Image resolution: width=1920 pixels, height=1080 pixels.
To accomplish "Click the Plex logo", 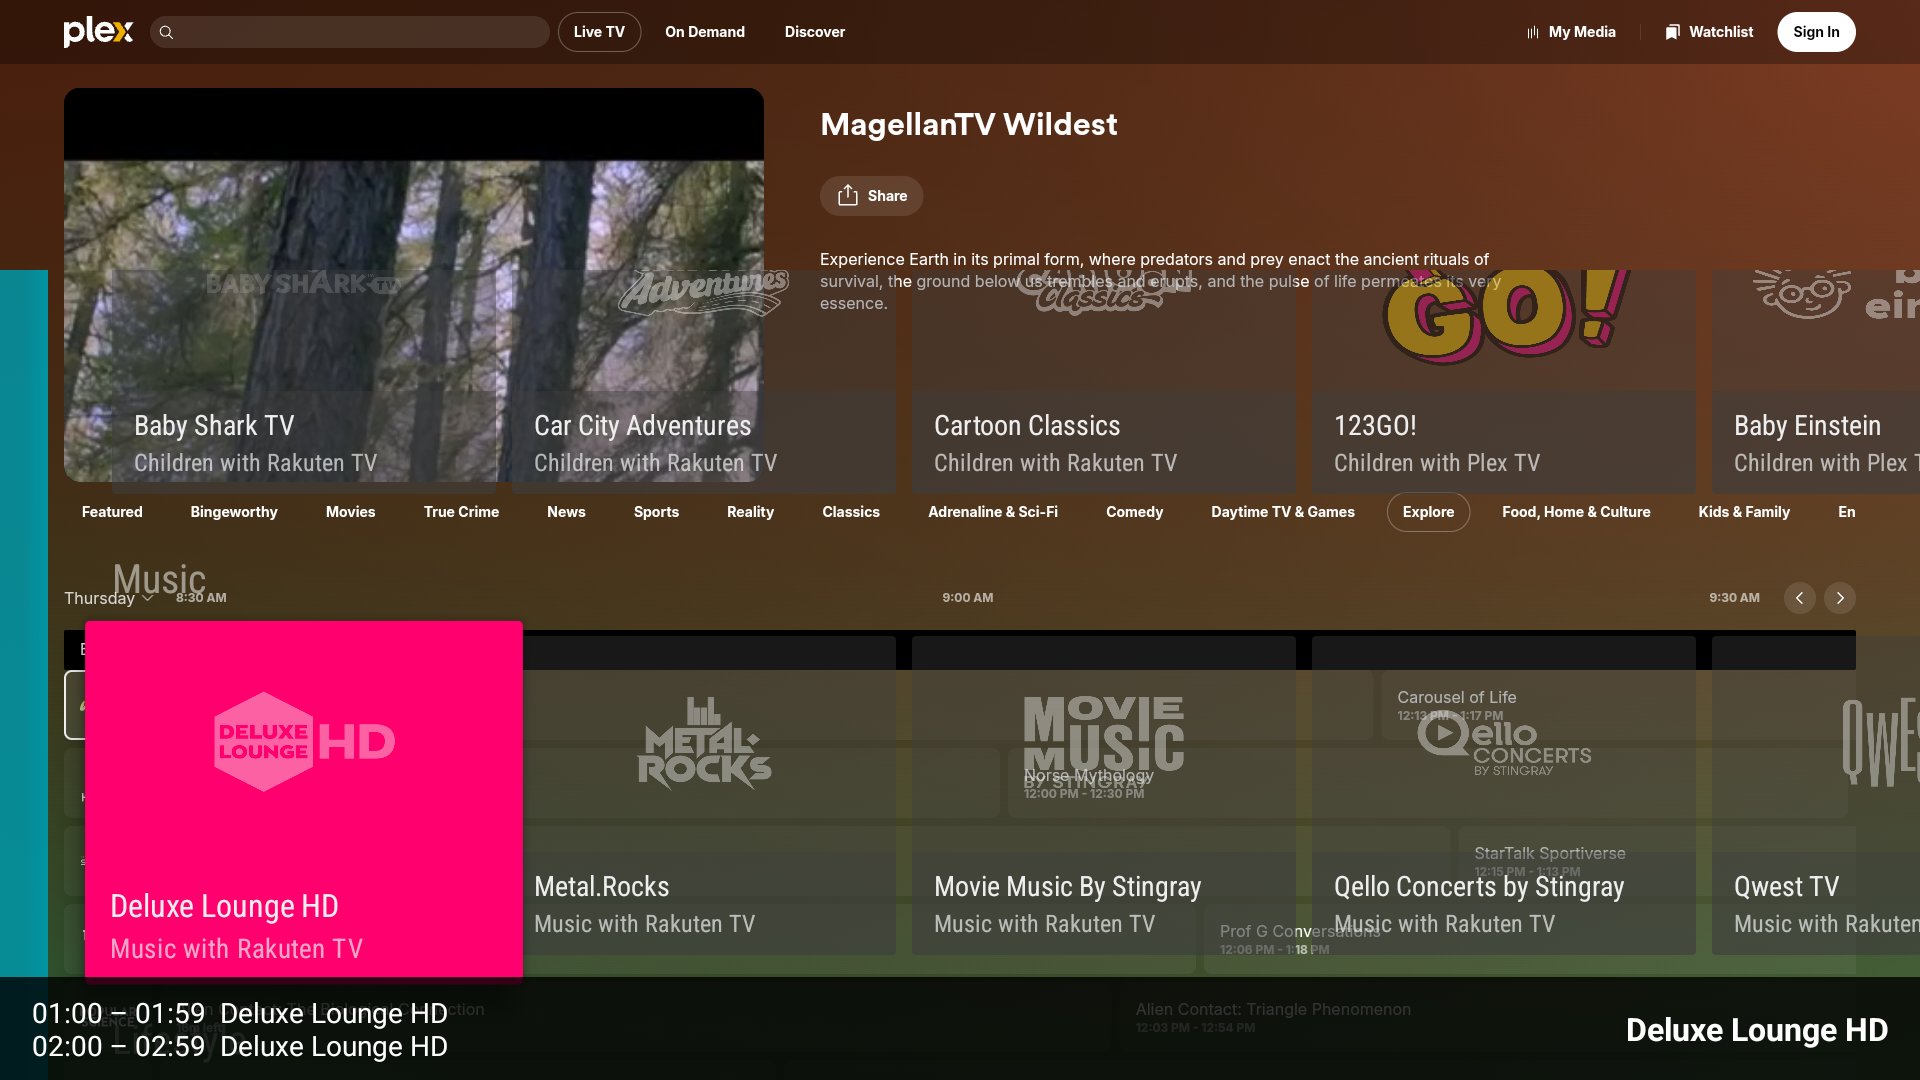I will point(98,32).
